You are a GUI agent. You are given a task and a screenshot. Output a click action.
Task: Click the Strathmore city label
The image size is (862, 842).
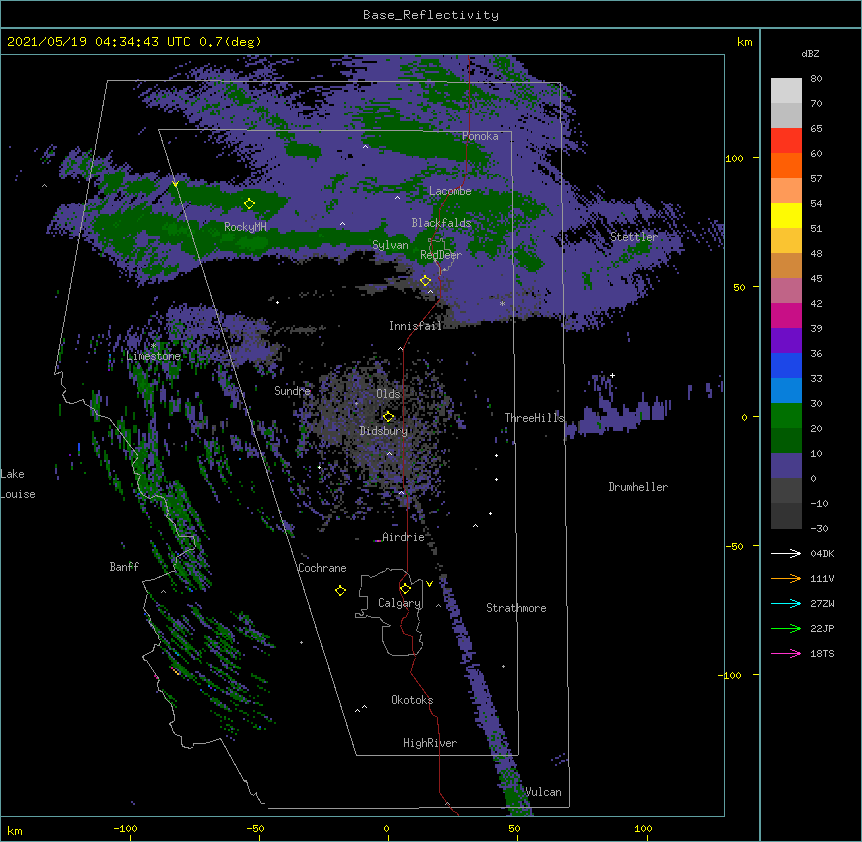tap(516, 608)
